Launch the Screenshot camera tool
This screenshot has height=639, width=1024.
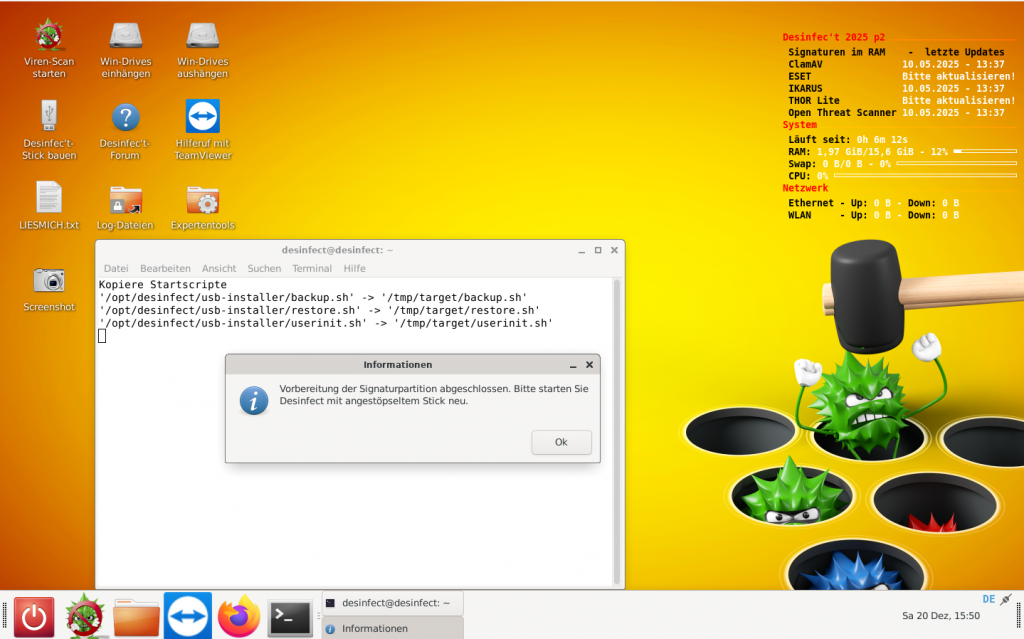pos(48,280)
